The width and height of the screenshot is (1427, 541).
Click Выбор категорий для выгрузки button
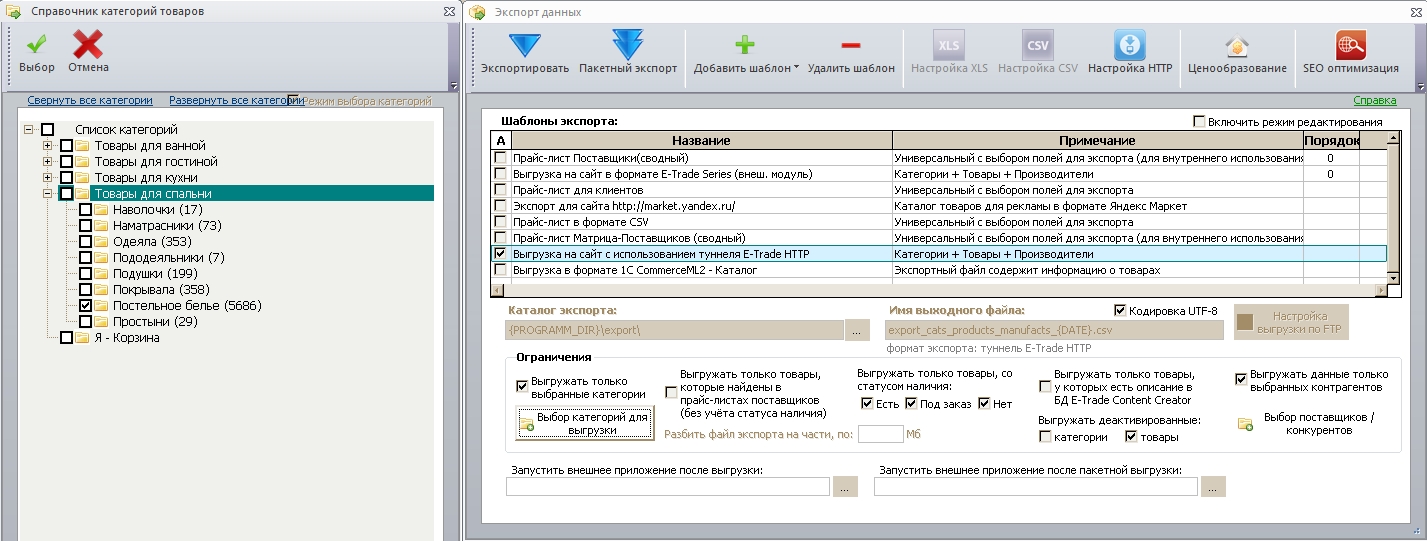tap(586, 423)
